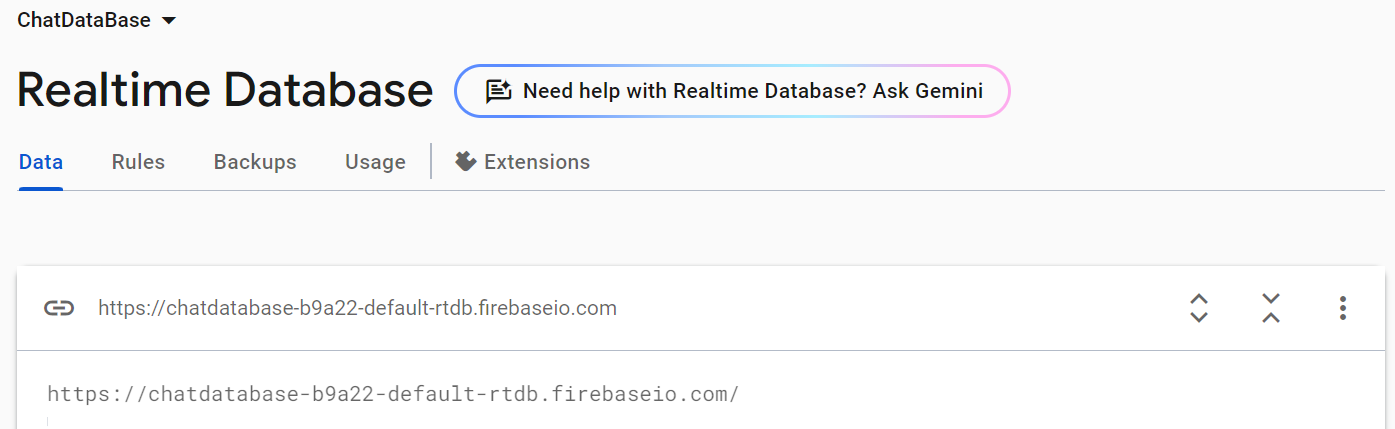Screen dimensions: 1395x429
Task: Go to the Backups tab
Action: click(x=255, y=162)
